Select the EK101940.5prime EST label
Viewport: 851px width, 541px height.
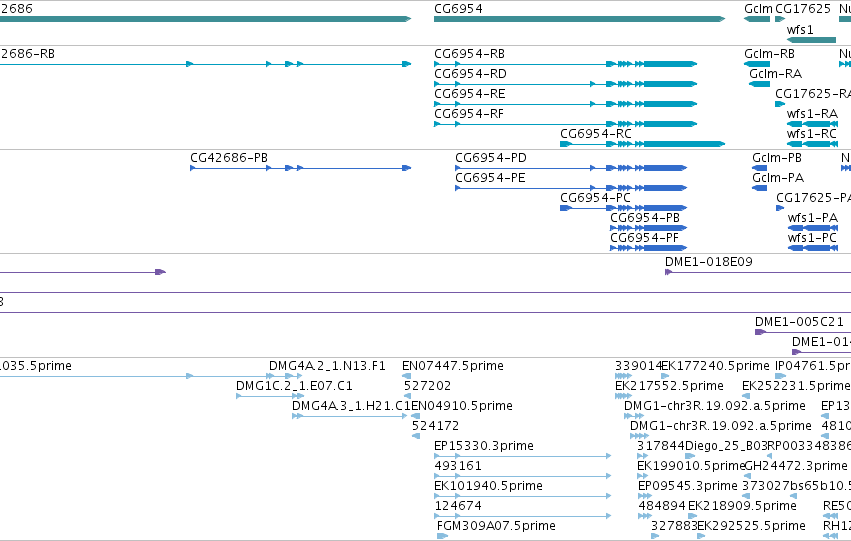[x=488, y=487]
